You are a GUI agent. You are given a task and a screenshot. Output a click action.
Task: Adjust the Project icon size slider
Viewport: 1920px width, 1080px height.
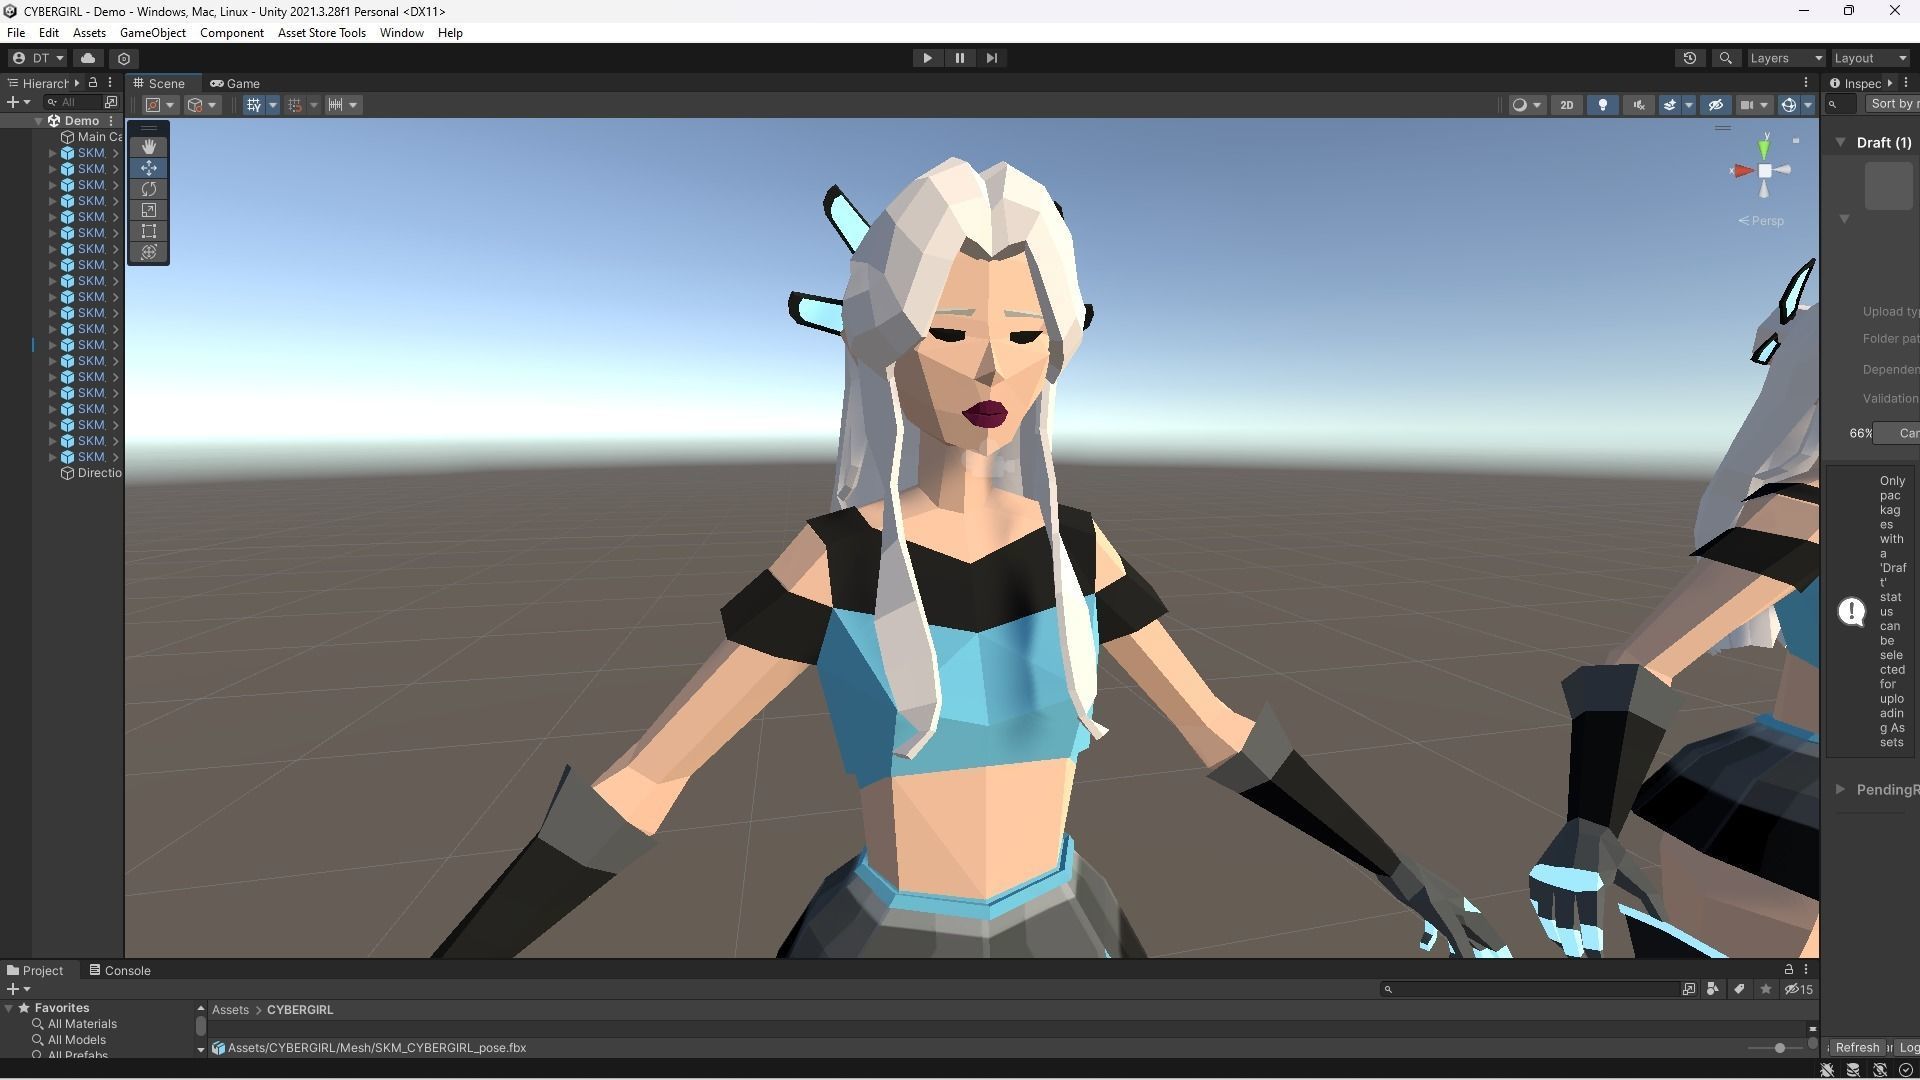pyautogui.click(x=1778, y=1048)
